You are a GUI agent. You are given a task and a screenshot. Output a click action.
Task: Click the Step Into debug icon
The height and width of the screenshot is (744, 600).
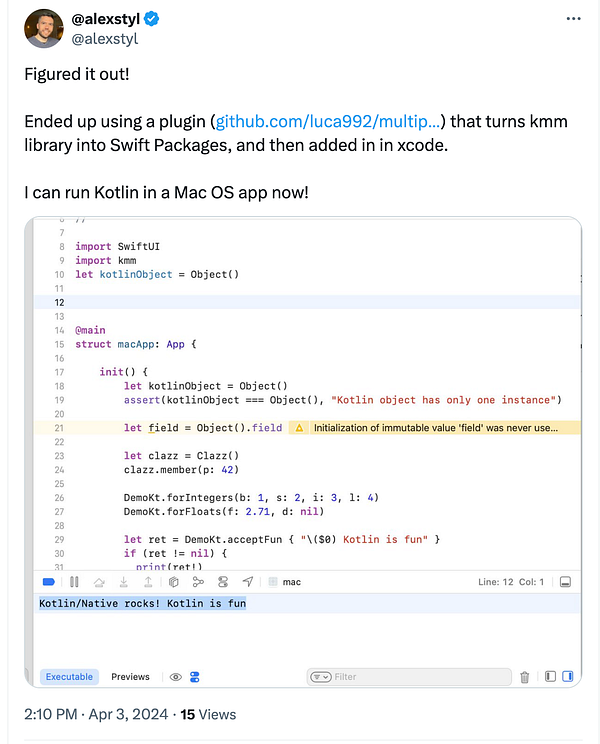(x=124, y=582)
